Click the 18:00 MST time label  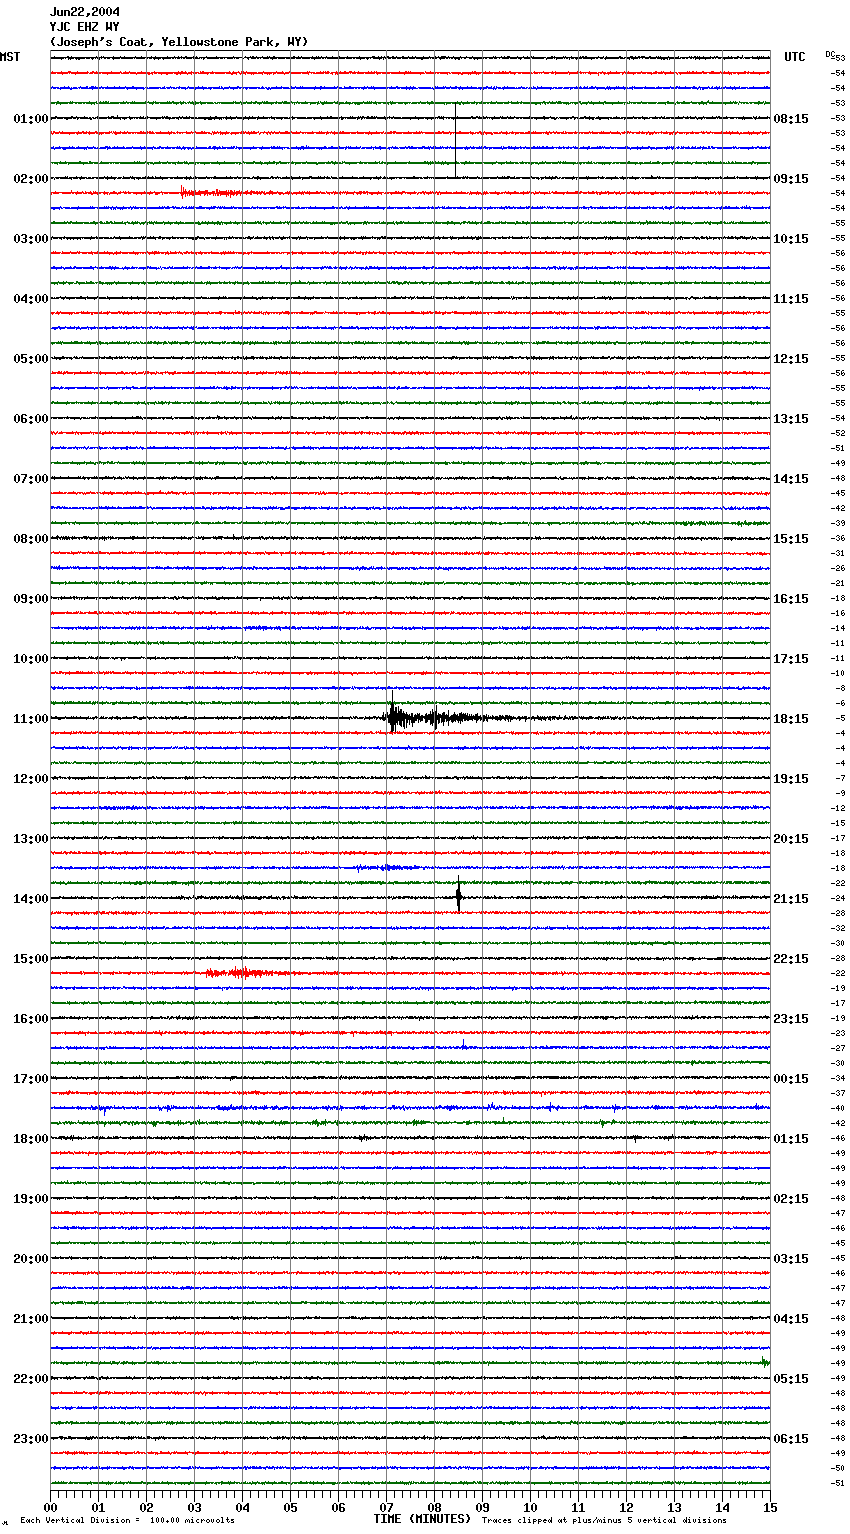(31, 1139)
